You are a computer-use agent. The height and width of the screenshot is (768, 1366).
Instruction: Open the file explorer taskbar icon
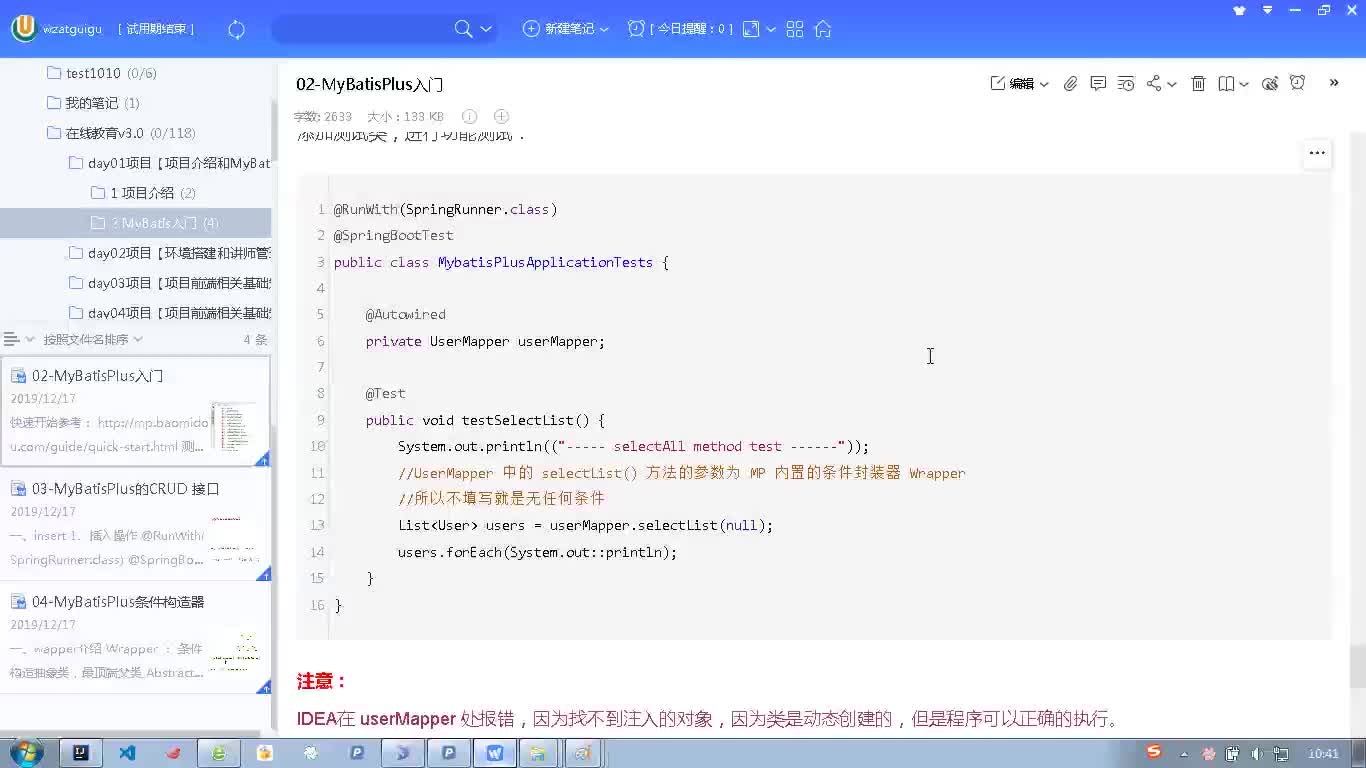pyautogui.click(x=537, y=753)
